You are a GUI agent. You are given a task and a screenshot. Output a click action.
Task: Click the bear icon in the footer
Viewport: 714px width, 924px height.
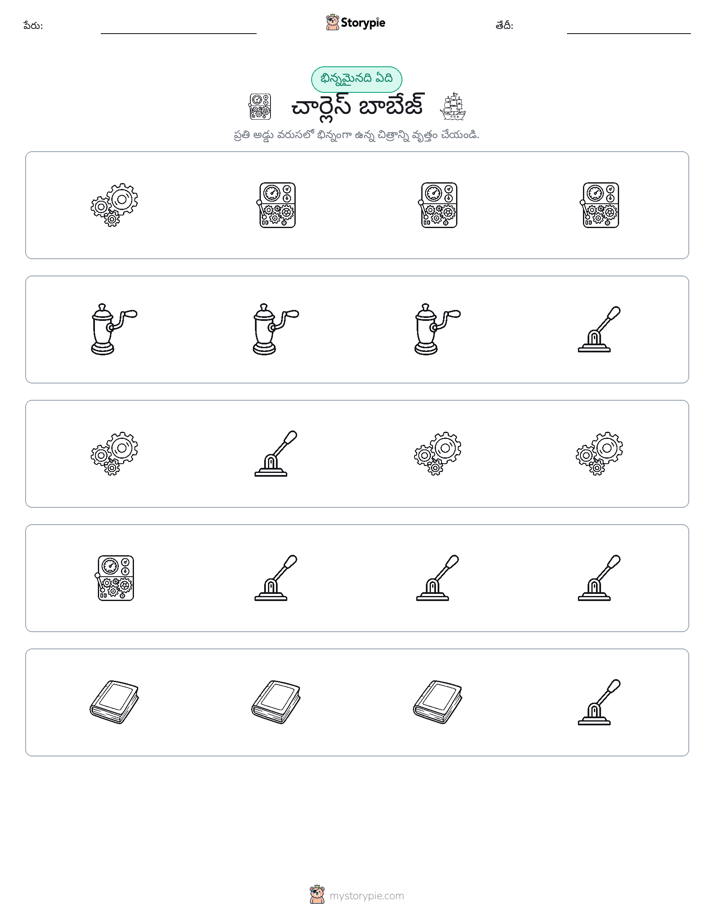tap(317, 895)
